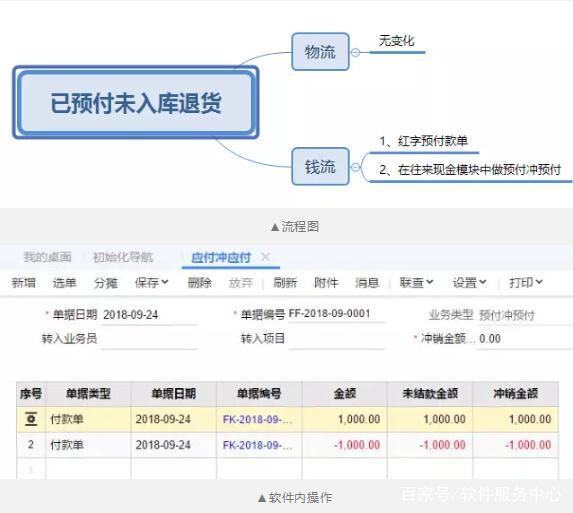Image resolution: width=573 pixels, height=513 pixels.
Task: Open the first FK-2018-09 document link
Action: 258,419
